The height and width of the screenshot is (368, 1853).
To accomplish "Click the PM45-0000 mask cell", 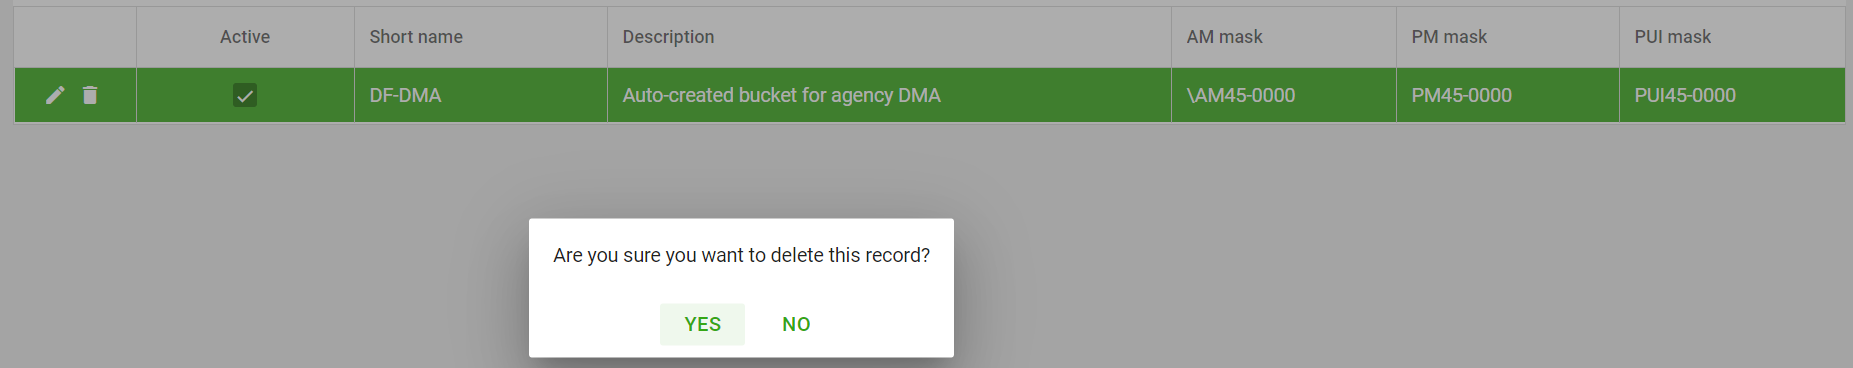I will 1508,95.
